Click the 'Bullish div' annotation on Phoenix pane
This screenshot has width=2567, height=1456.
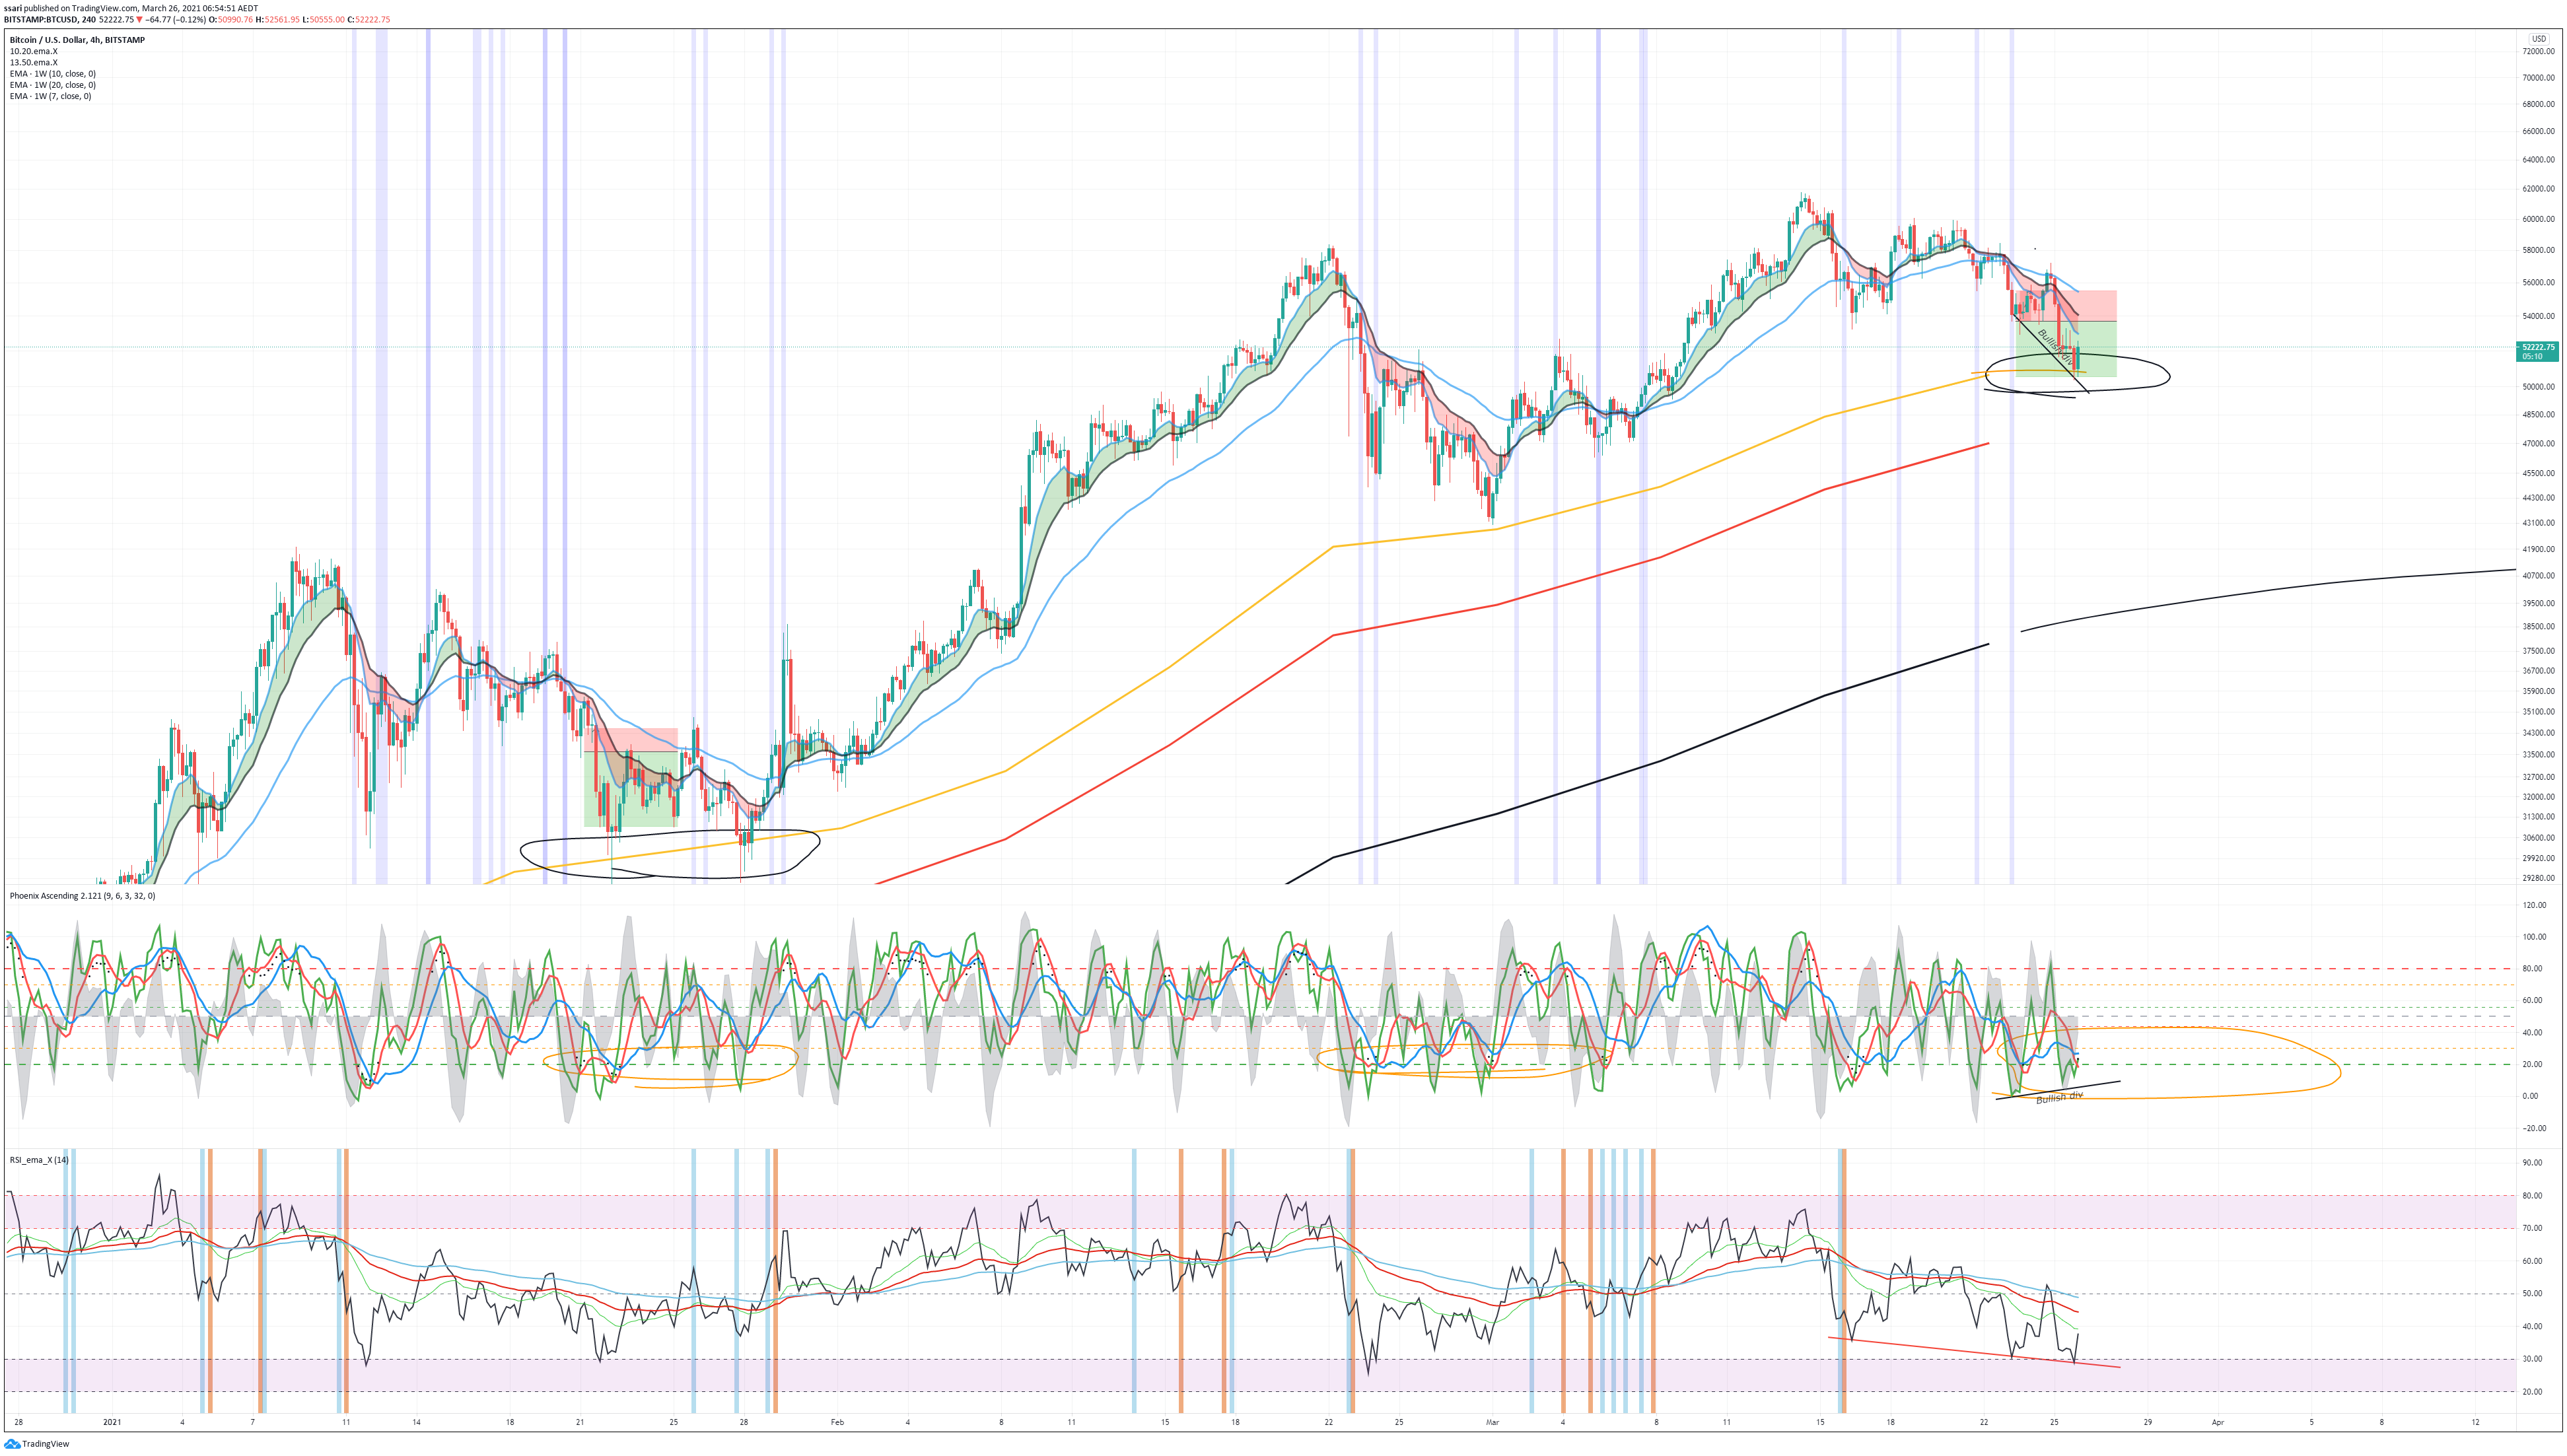(x=2059, y=1097)
